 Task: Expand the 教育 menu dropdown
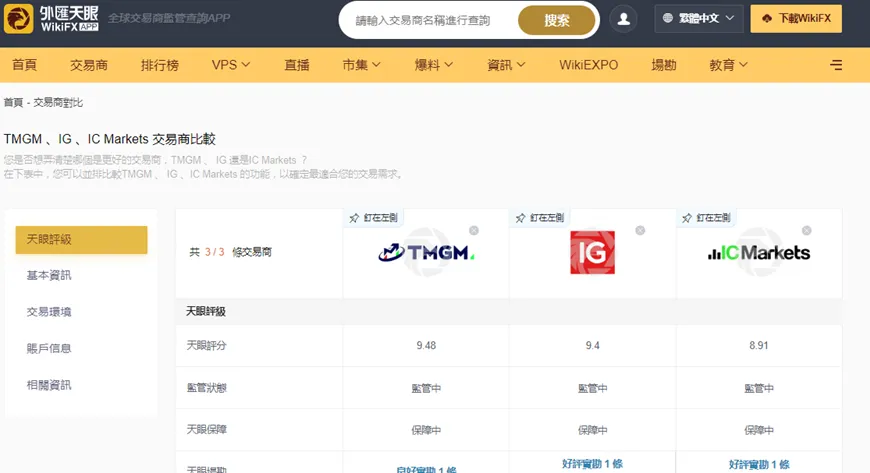pyautogui.click(x=729, y=65)
